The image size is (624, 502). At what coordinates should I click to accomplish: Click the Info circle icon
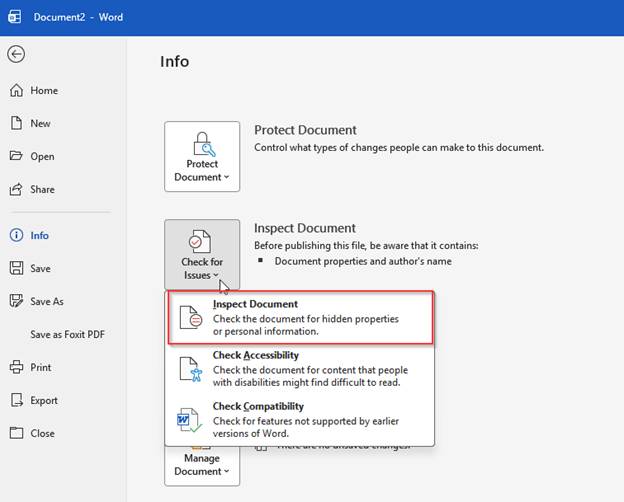(16, 235)
